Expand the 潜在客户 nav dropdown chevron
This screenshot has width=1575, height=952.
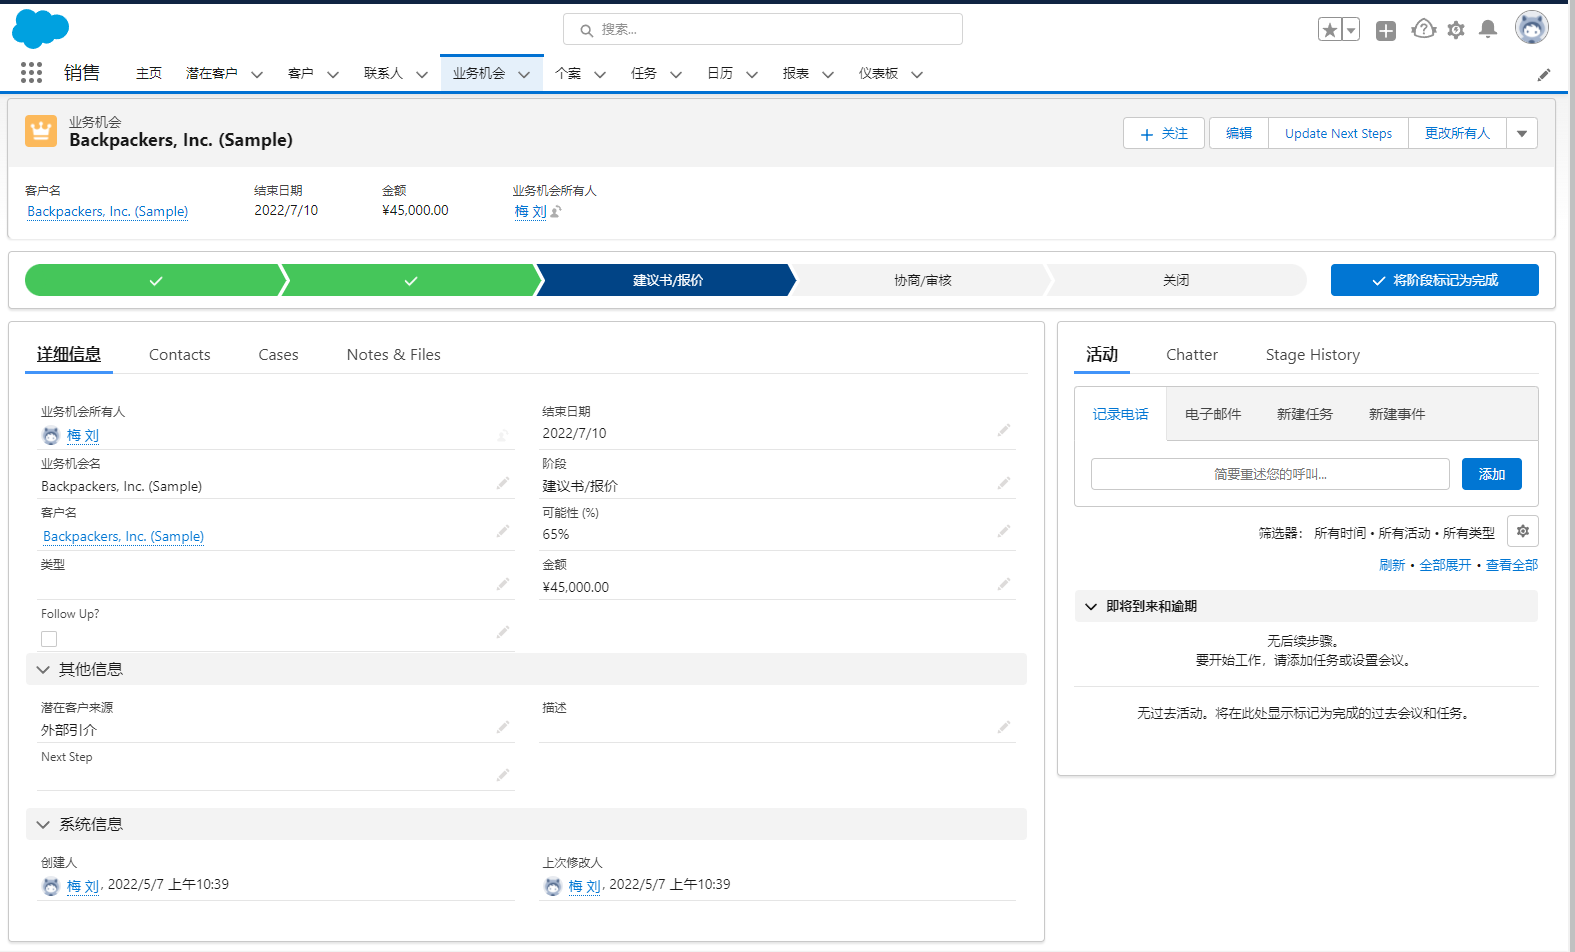[257, 74]
